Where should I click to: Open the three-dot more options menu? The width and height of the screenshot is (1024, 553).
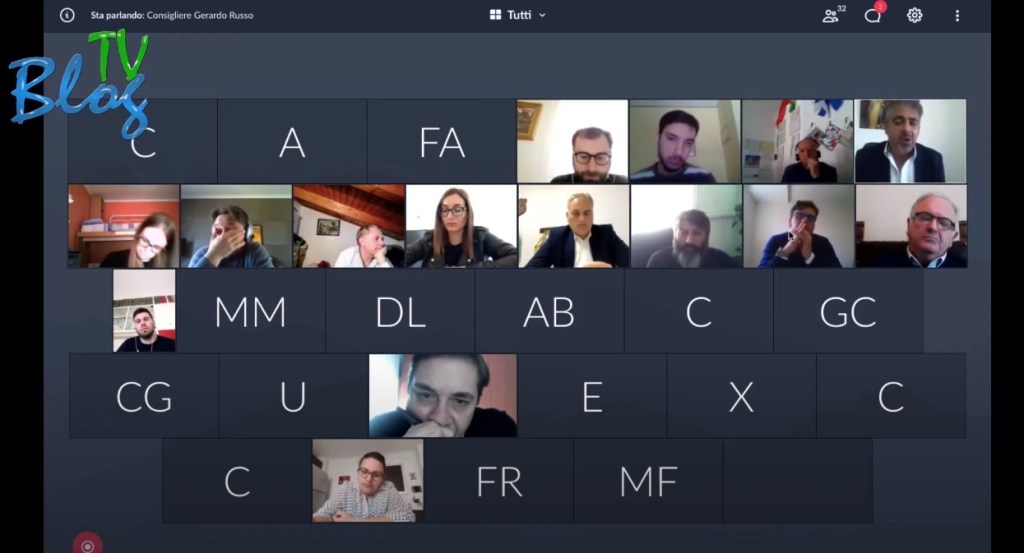click(x=957, y=15)
